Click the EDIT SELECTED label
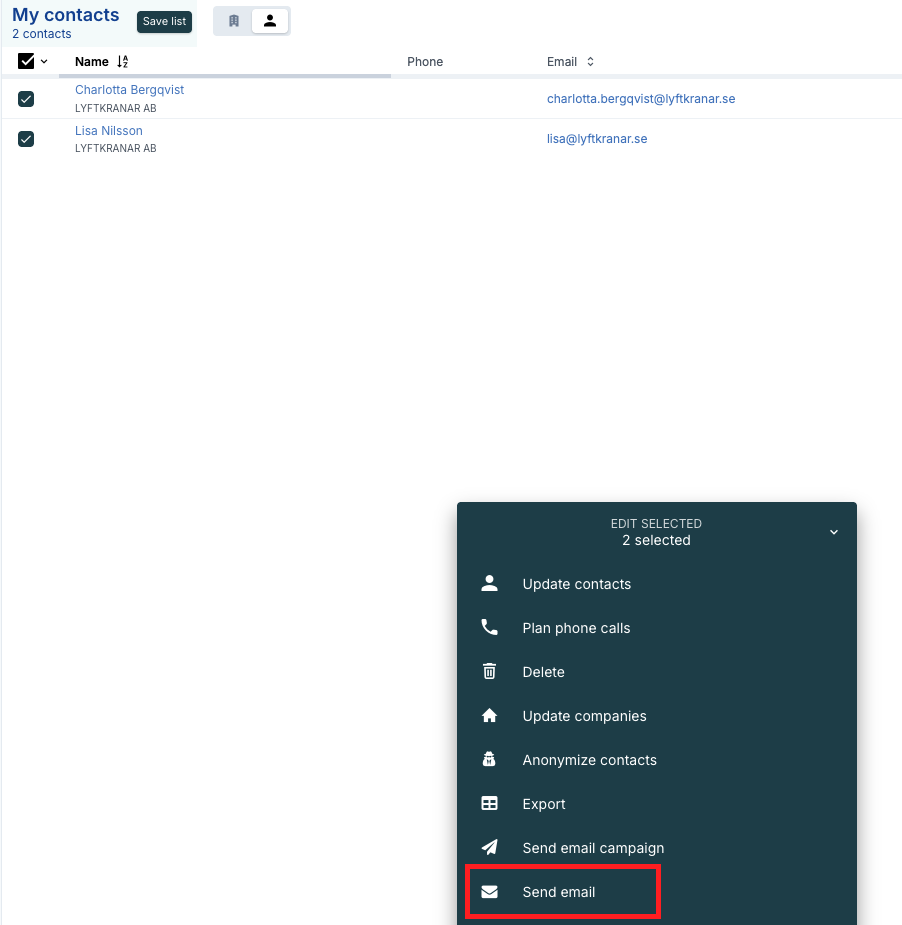This screenshot has width=902, height=925. point(656,523)
